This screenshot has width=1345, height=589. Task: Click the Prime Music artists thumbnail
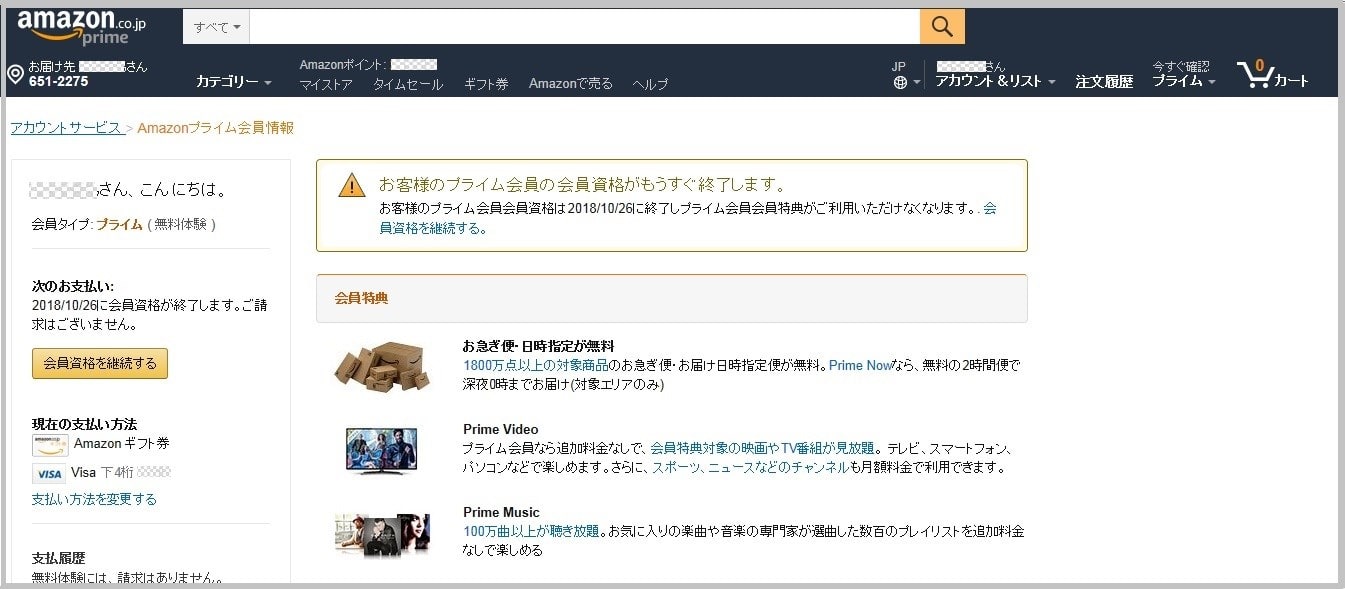coord(382,535)
